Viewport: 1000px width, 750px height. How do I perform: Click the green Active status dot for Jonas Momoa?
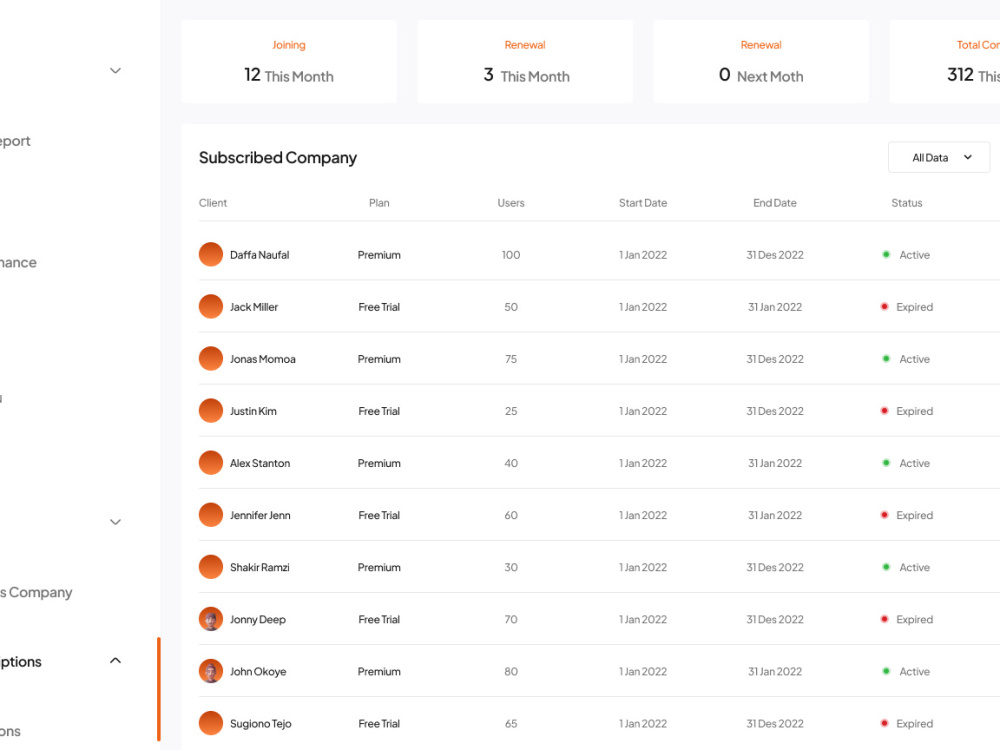(886, 359)
